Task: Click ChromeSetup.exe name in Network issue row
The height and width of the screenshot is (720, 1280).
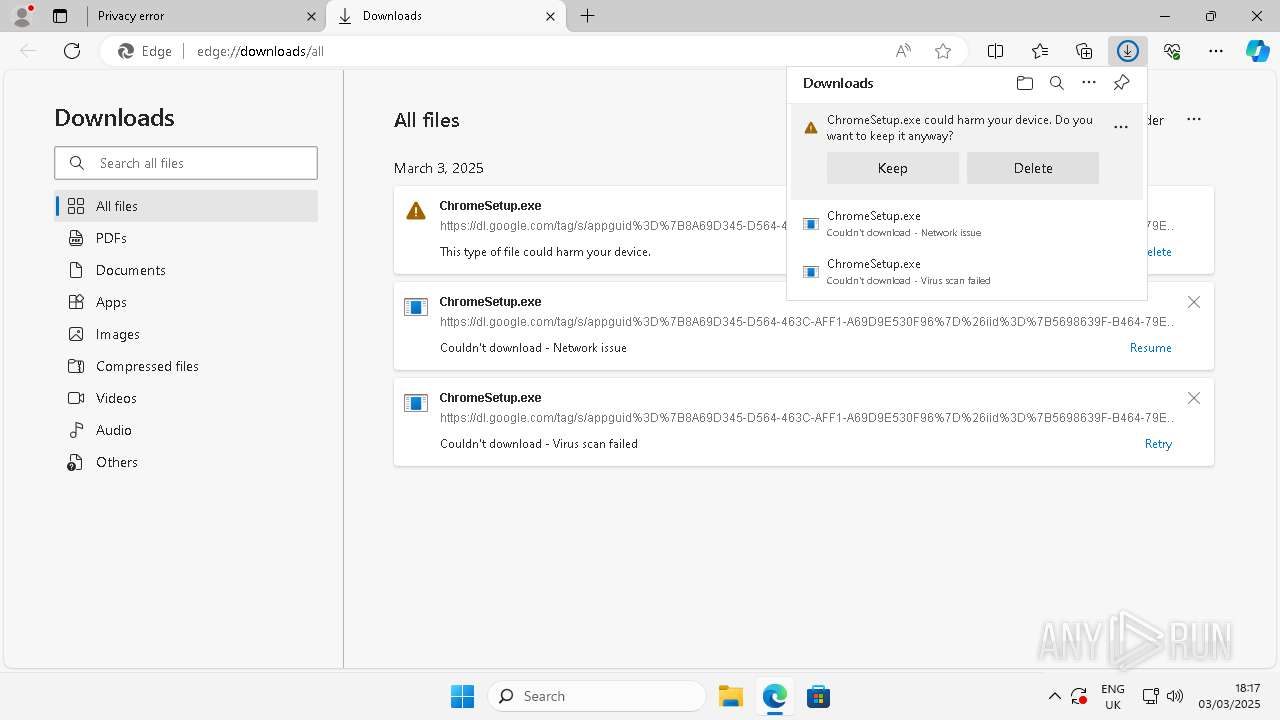Action: (x=490, y=302)
